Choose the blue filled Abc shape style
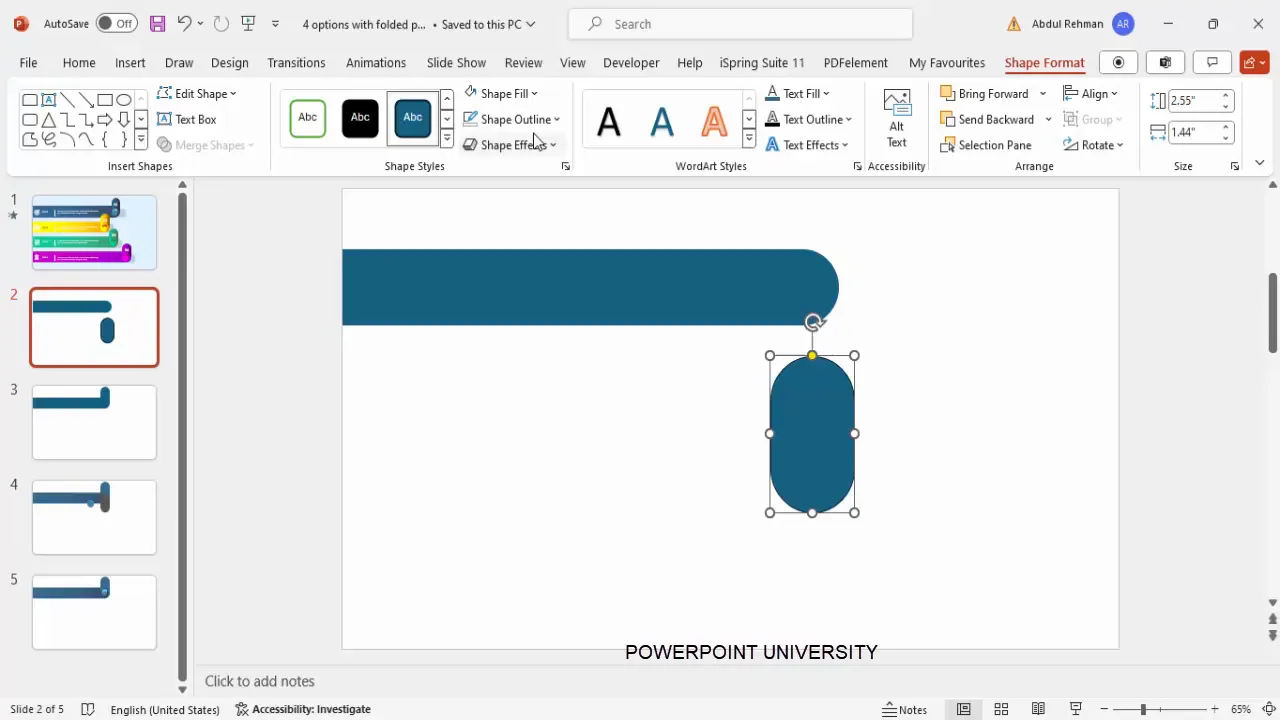1280x720 pixels. [x=412, y=118]
